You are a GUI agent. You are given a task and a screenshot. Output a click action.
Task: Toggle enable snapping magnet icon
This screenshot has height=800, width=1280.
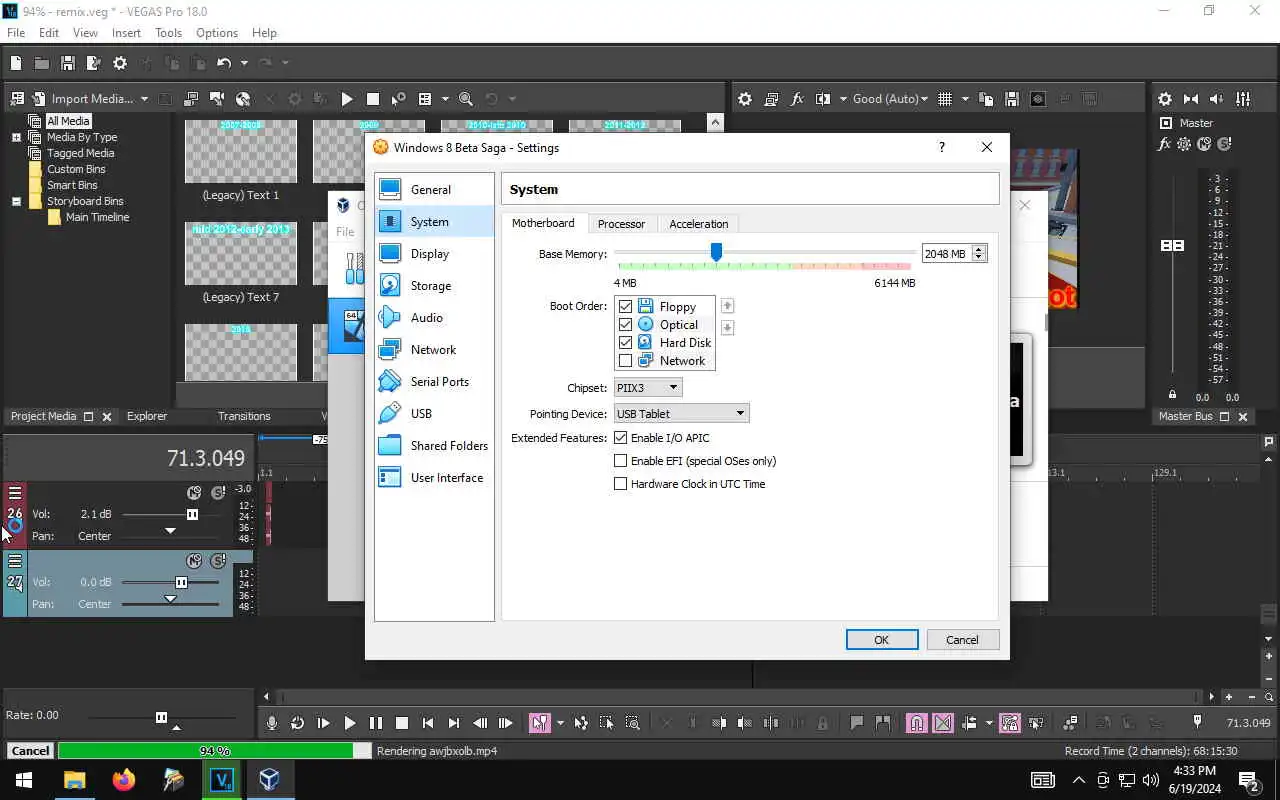917,723
